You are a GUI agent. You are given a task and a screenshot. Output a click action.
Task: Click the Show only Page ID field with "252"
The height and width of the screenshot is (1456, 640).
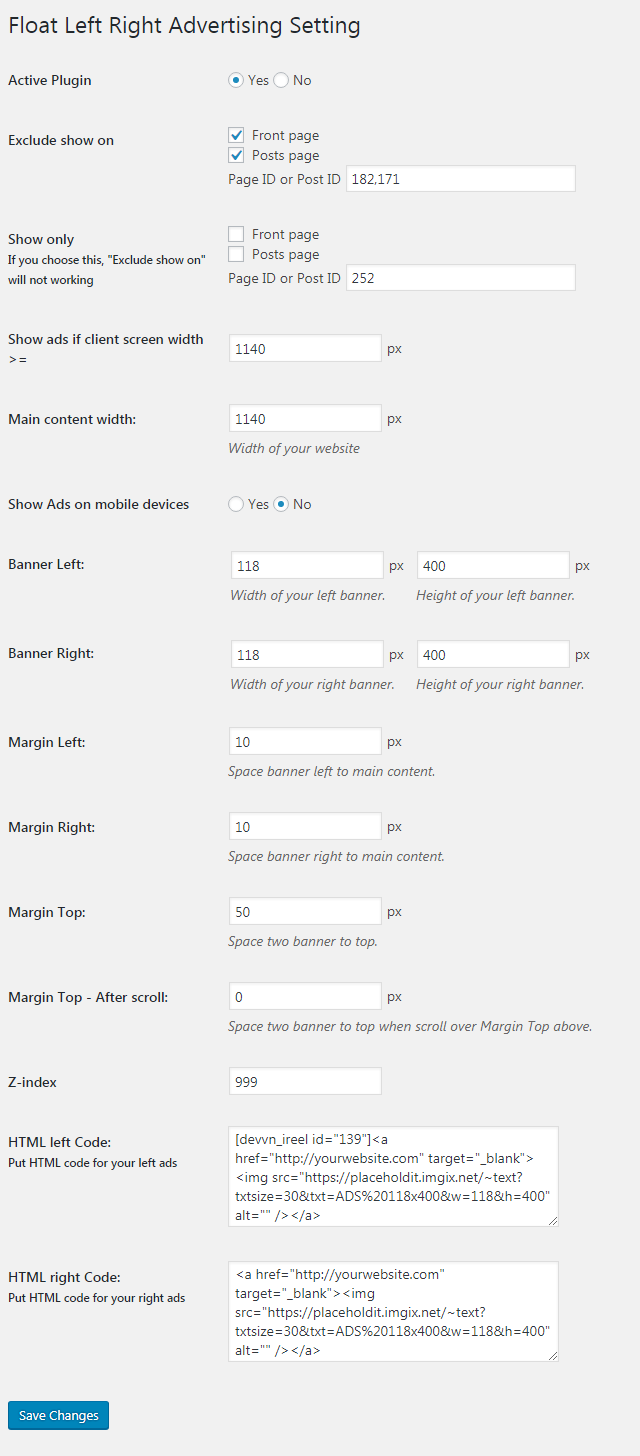tap(460, 277)
